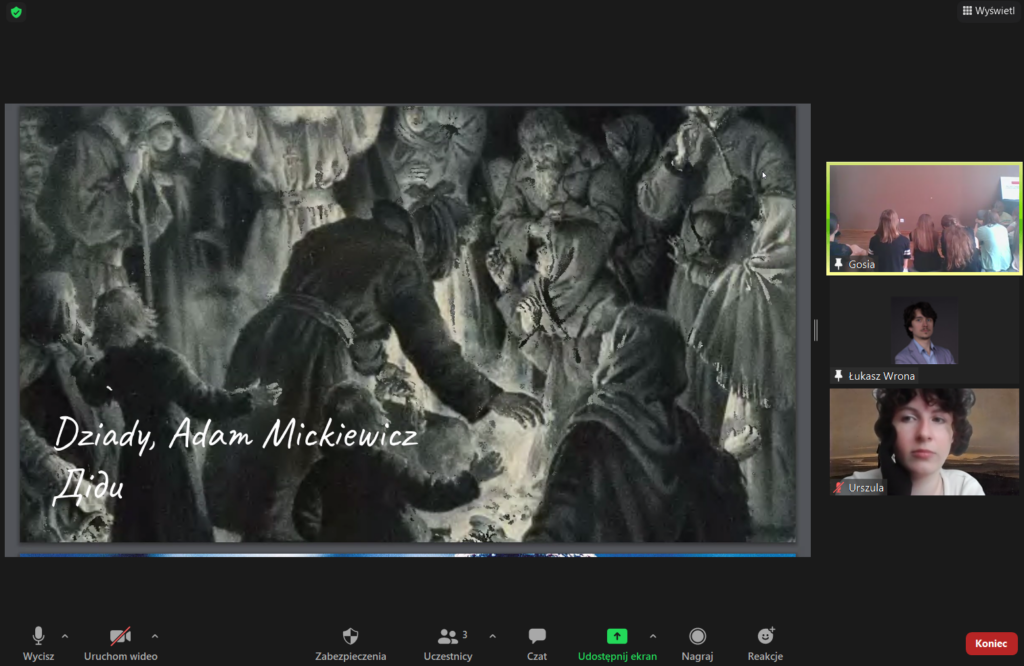Click the shared Dziady slide
The width and height of the screenshot is (1024, 666).
coord(407,324)
